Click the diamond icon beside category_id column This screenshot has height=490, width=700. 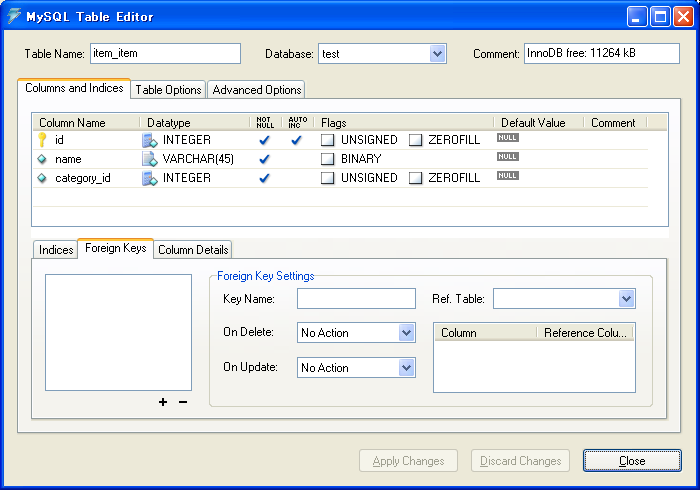(x=42, y=178)
